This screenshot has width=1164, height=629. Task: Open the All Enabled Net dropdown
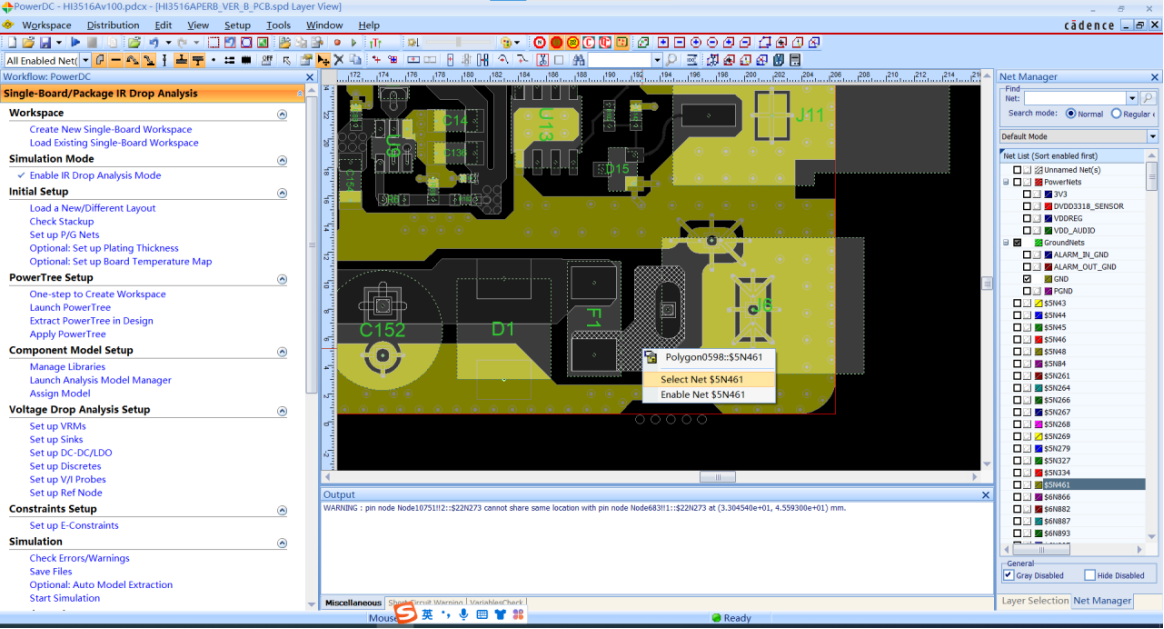(85, 60)
